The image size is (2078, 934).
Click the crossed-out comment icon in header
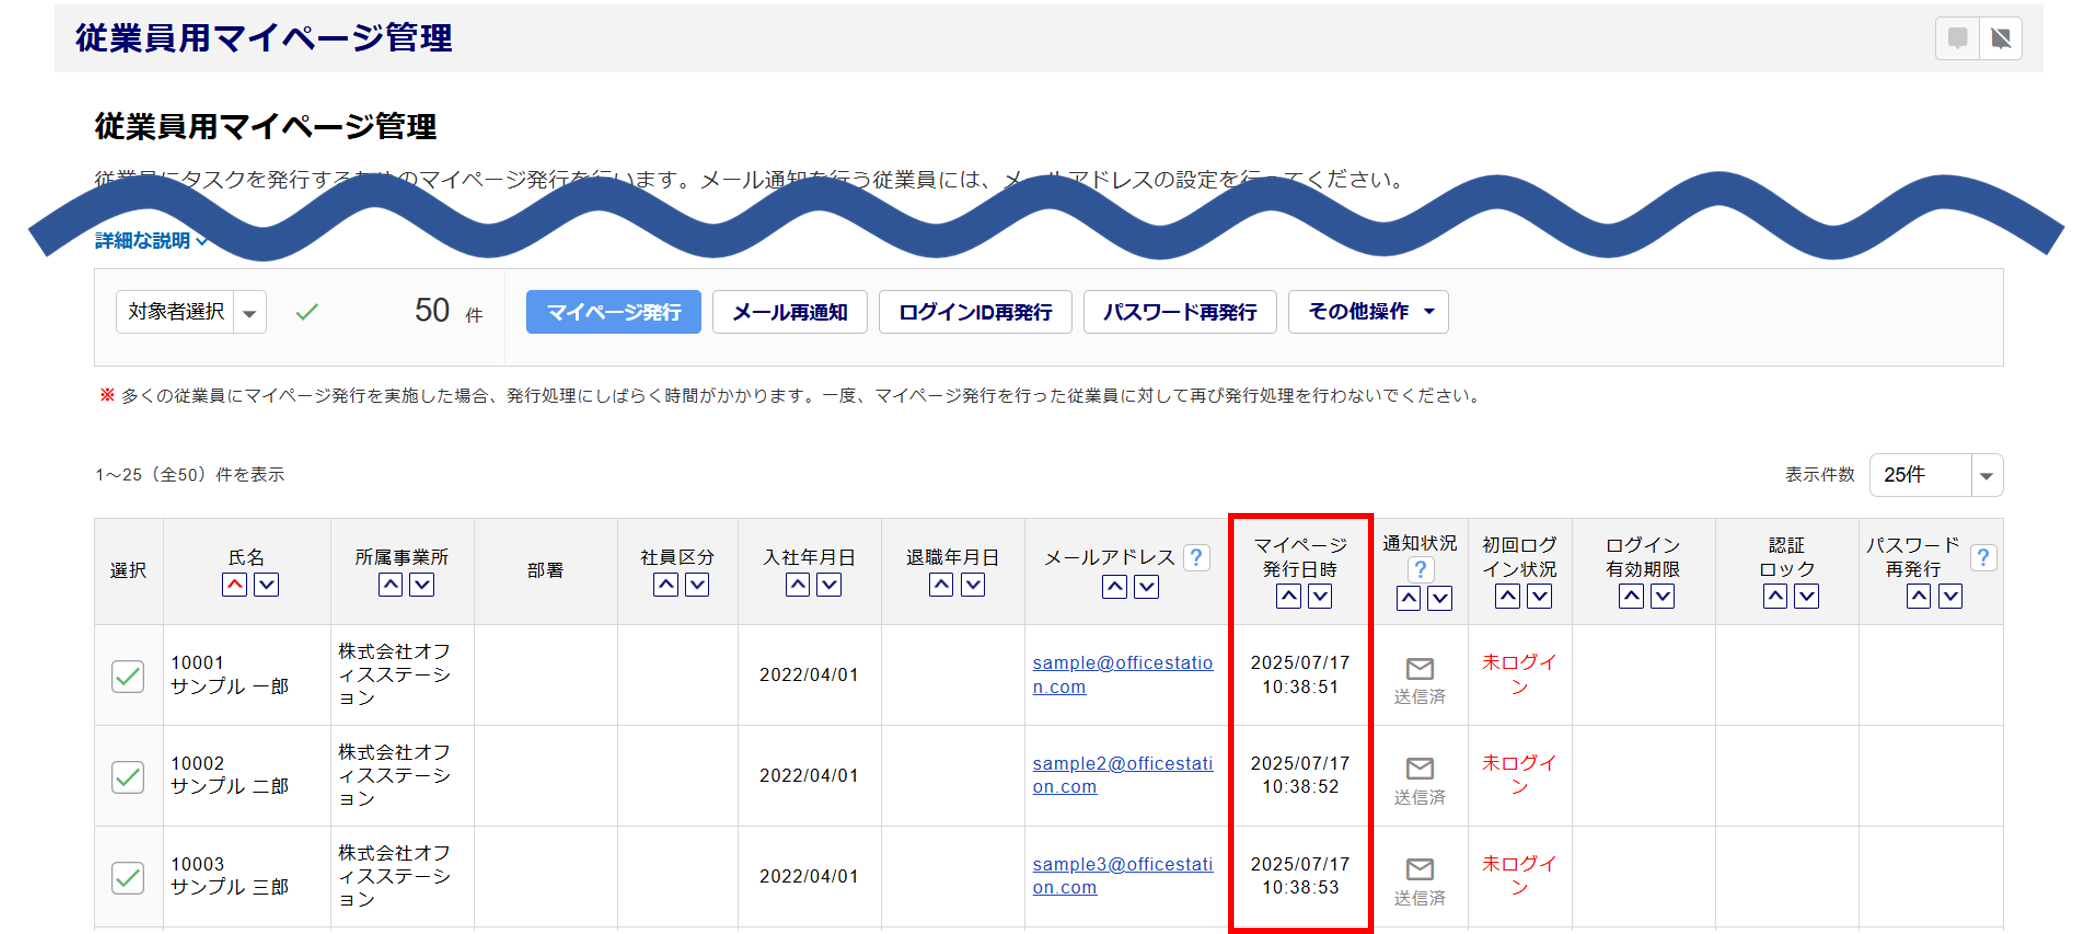click(2001, 38)
